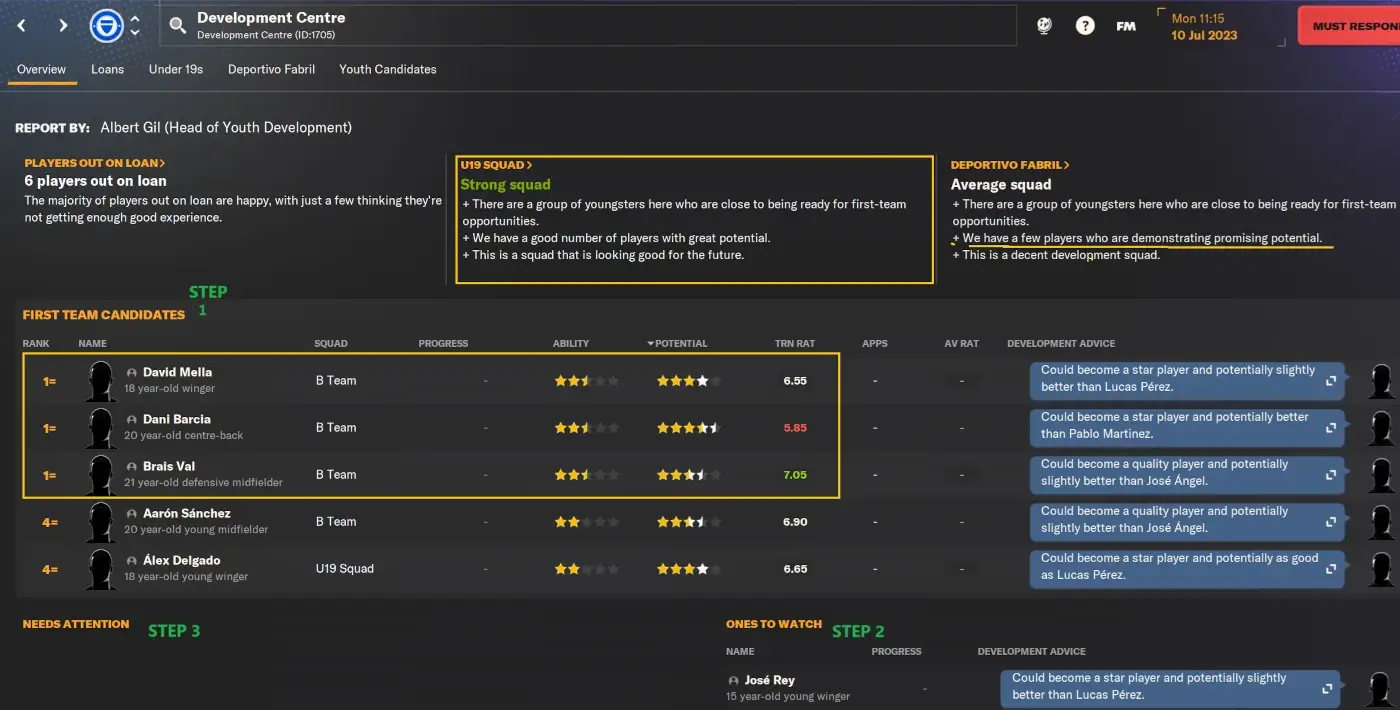The image size is (1400, 710).
Task: Open Brais Val's player profile
Action: (169, 466)
